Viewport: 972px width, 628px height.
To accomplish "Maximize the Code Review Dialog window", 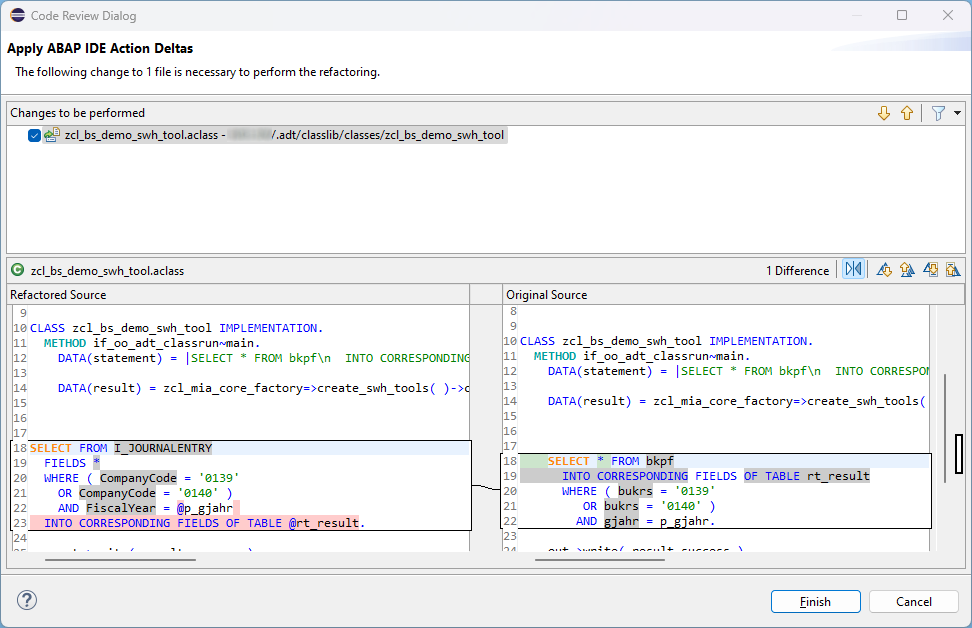I will tap(902, 15).
